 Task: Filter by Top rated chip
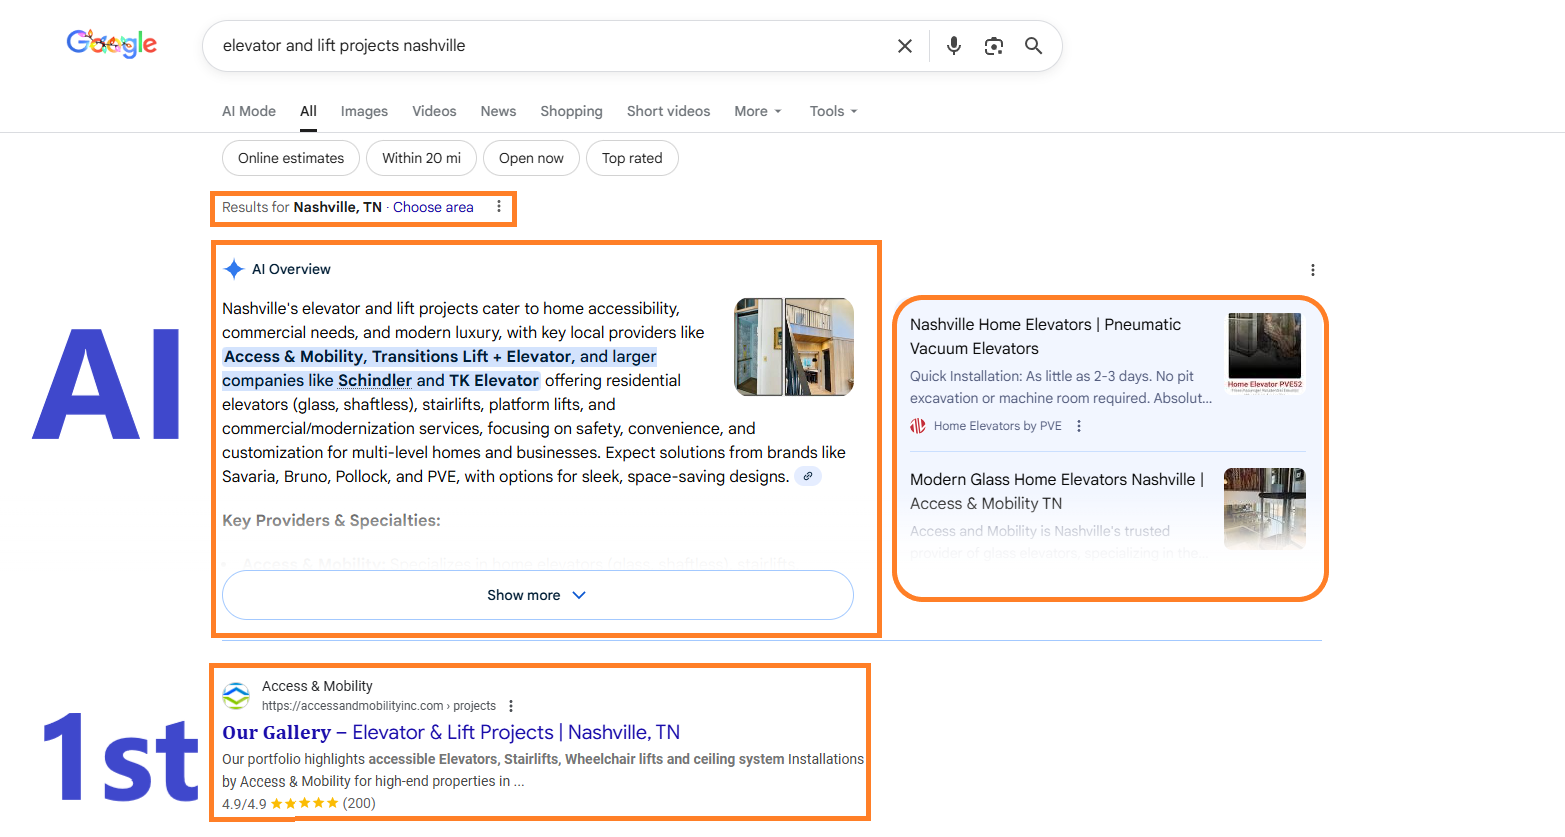point(632,158)
